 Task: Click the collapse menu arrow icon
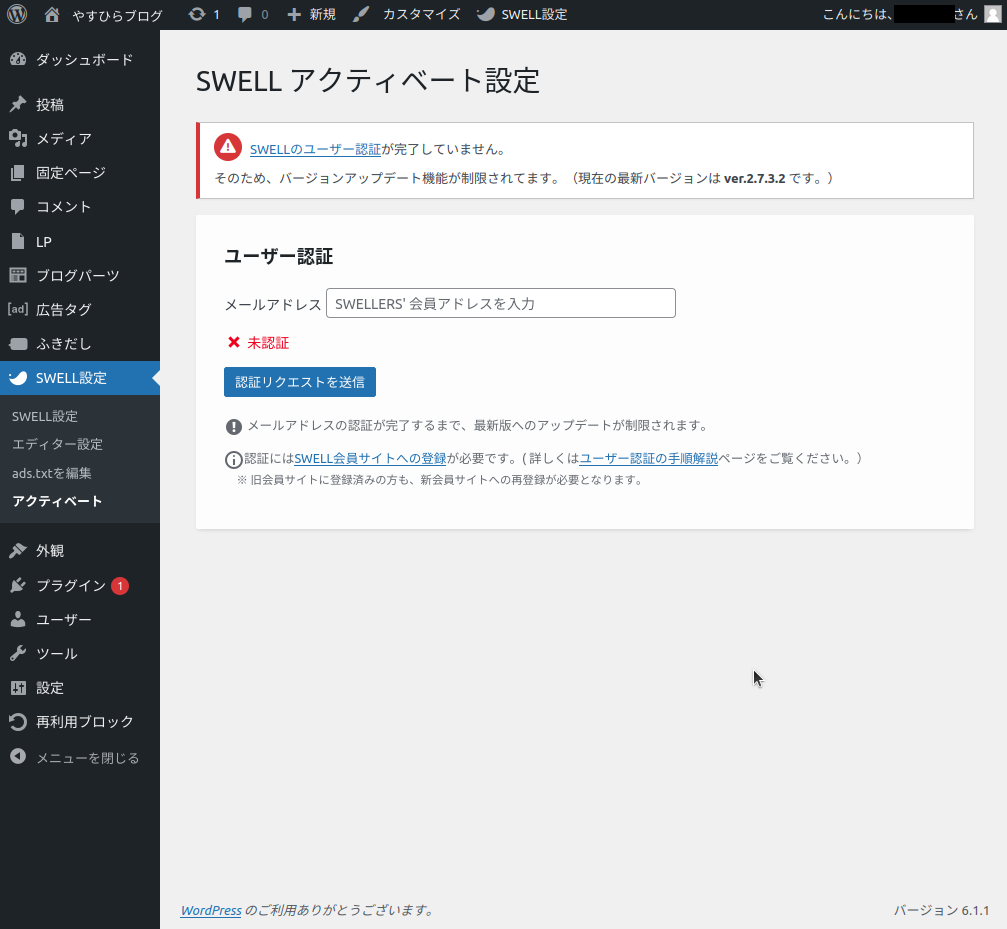click(18, 756)
